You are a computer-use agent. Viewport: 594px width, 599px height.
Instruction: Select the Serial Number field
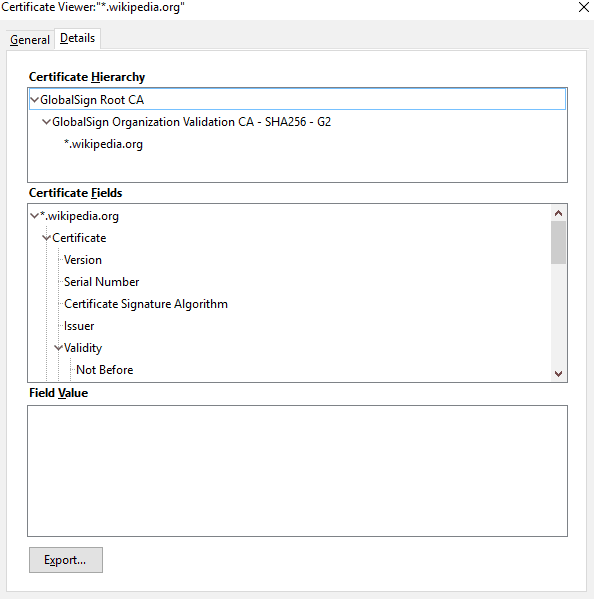pos(102,282)
